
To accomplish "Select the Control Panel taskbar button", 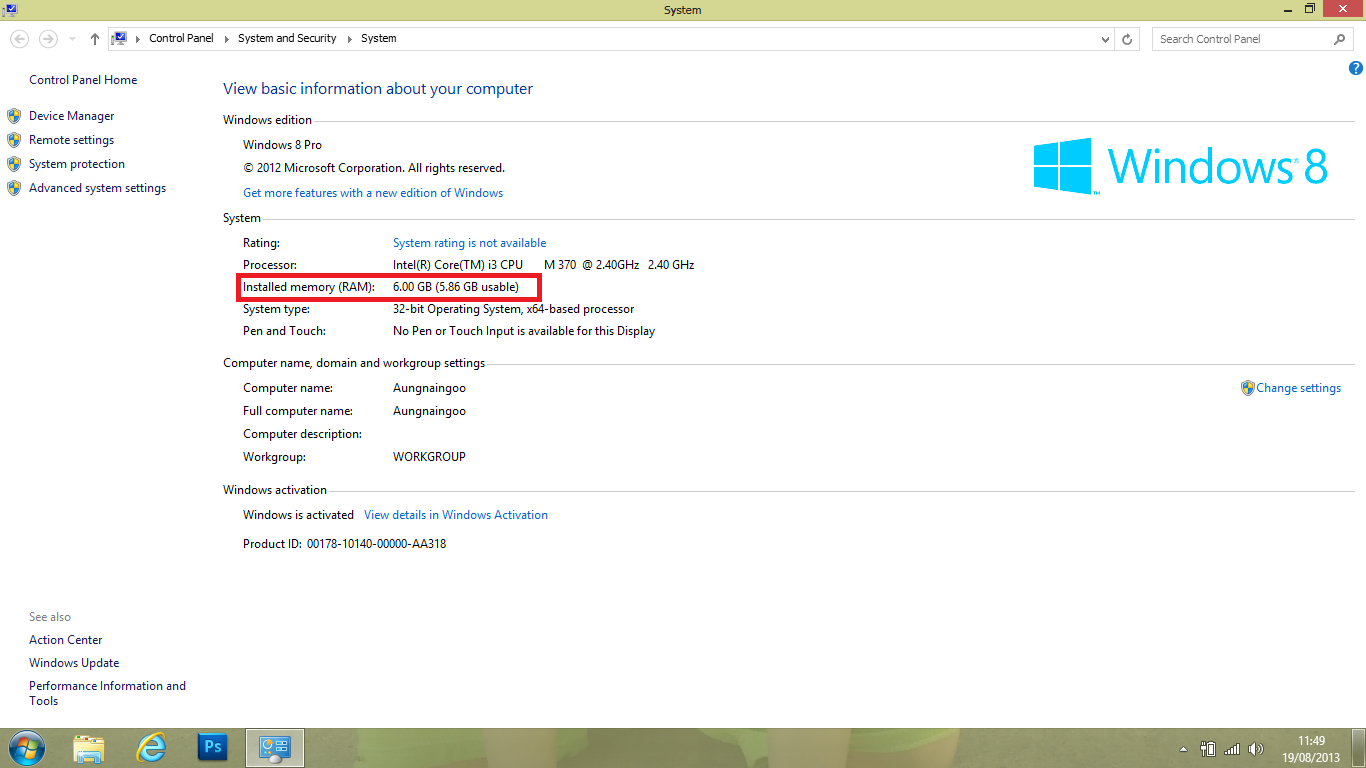I will 274,748.
